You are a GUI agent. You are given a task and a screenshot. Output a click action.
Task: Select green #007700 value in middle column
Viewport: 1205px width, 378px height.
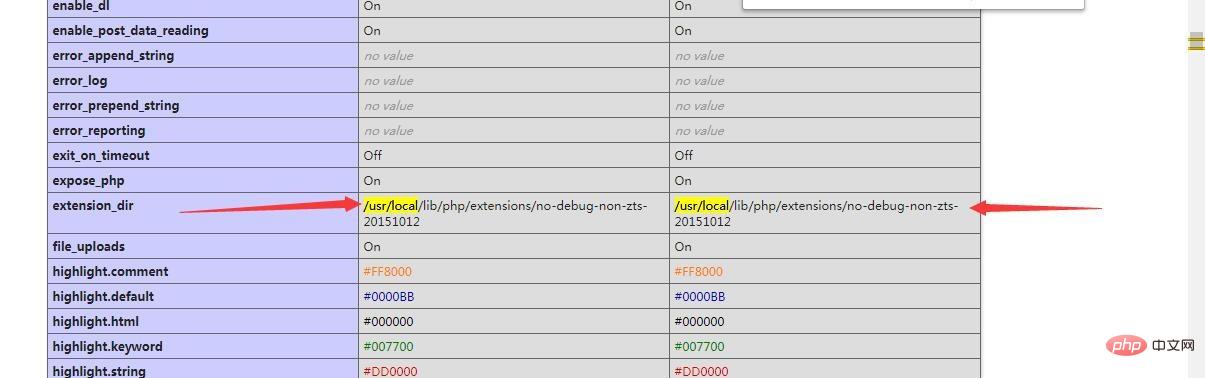(389, 347)
